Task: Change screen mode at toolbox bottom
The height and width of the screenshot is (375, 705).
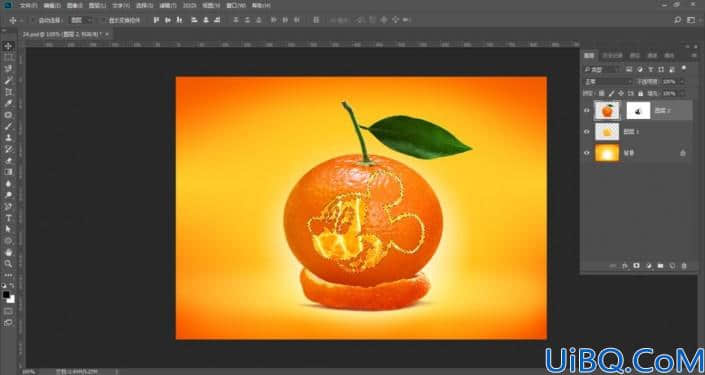Action: 9,322
